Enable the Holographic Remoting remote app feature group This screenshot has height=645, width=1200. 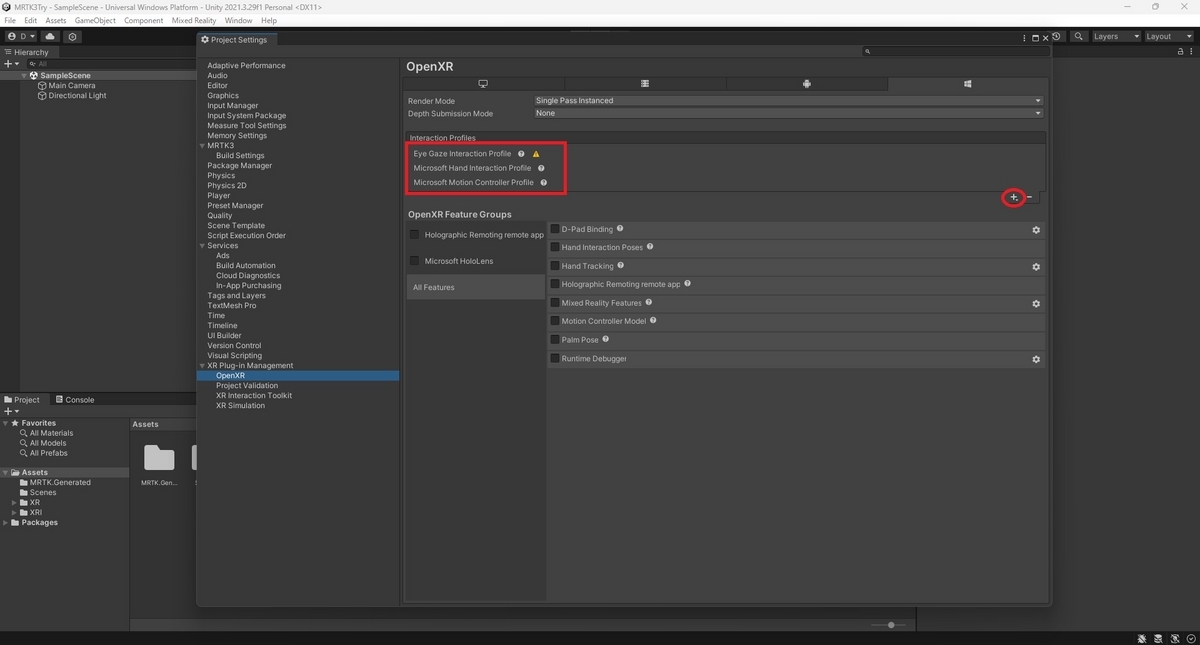point(415,235)
